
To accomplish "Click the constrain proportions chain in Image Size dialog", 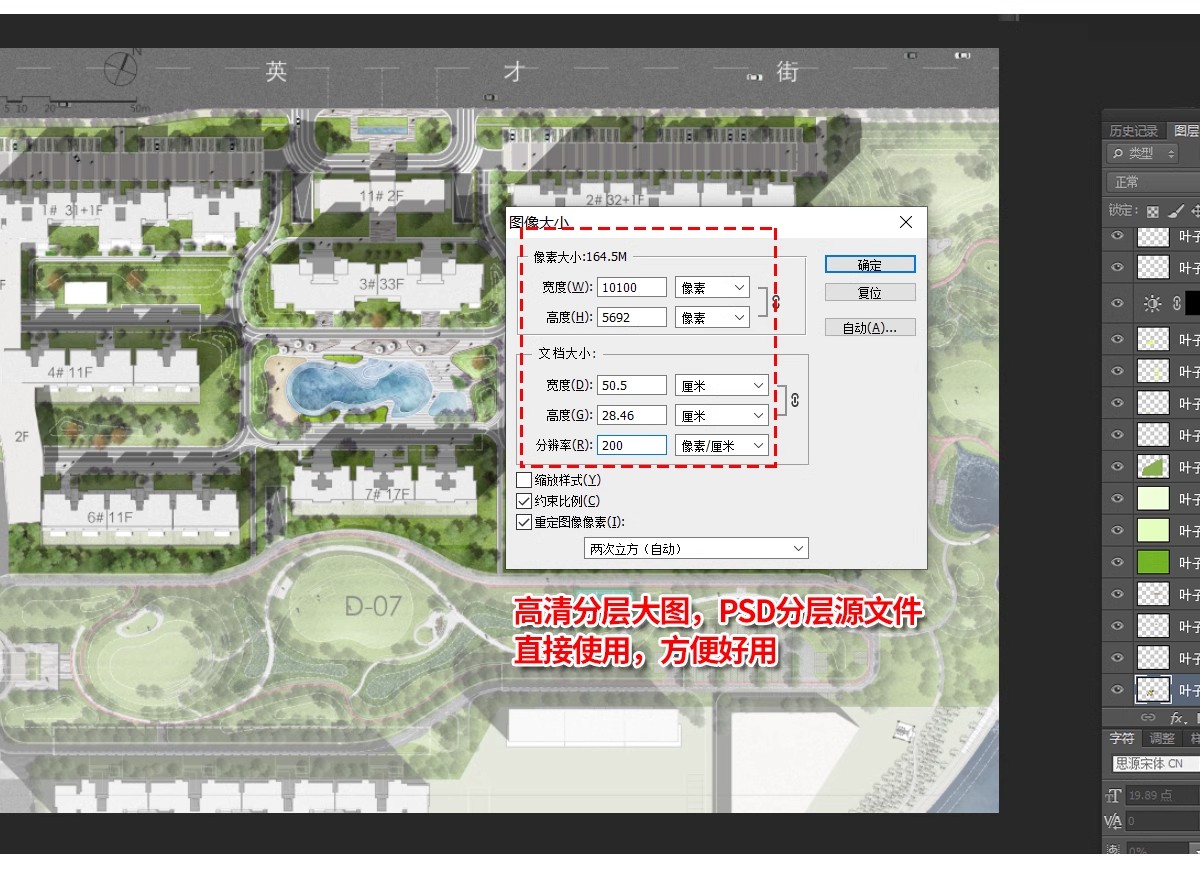I will click(x=775, y=302).
